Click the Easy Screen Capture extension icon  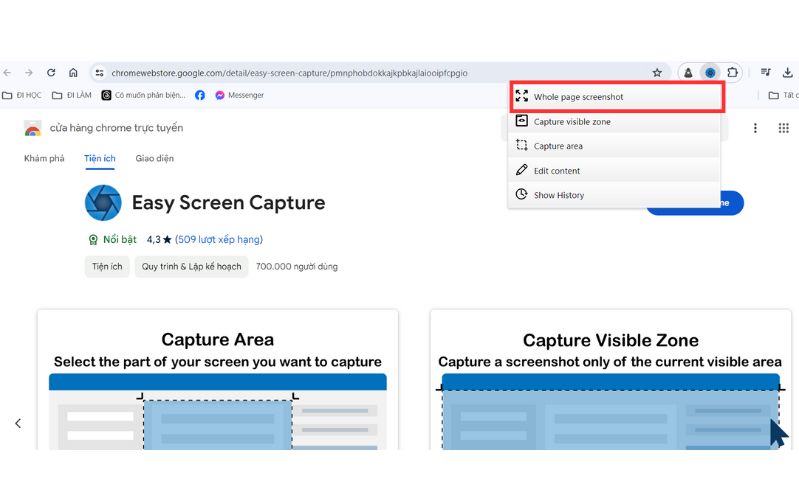point(710,73)
